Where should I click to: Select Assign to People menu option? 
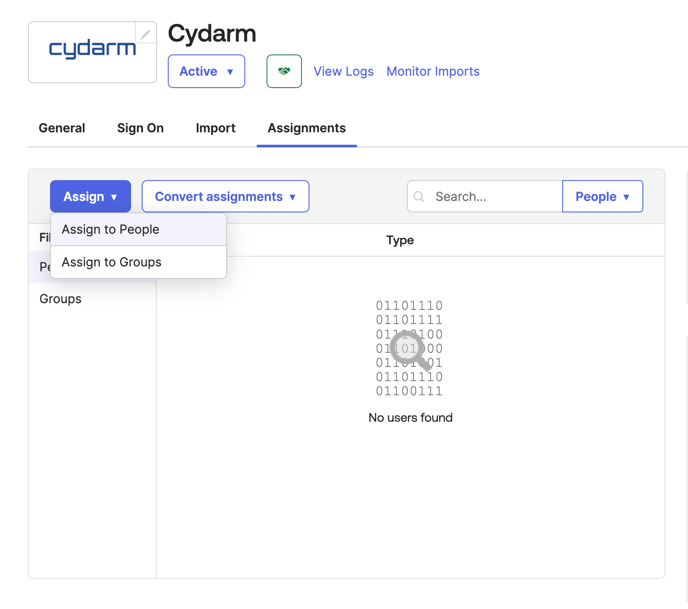[139, 229]
